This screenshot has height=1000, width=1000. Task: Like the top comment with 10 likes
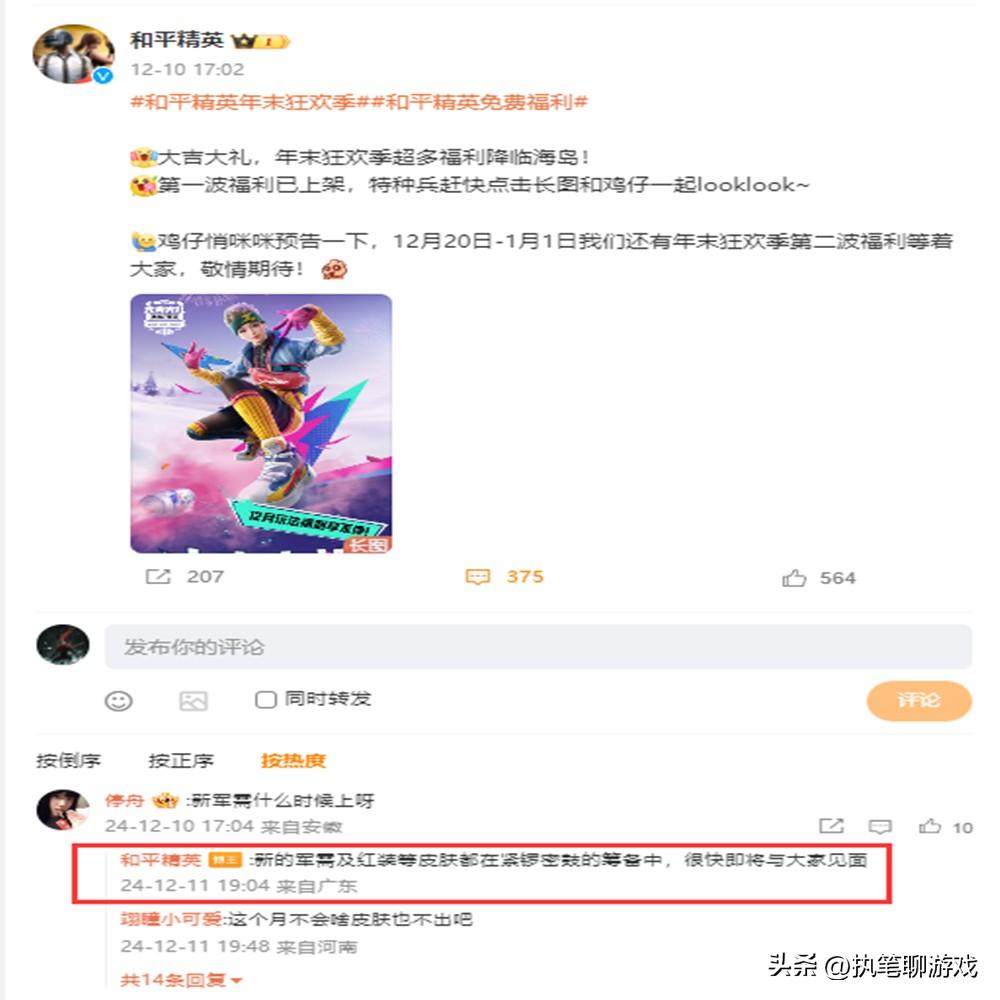(930, 827)
